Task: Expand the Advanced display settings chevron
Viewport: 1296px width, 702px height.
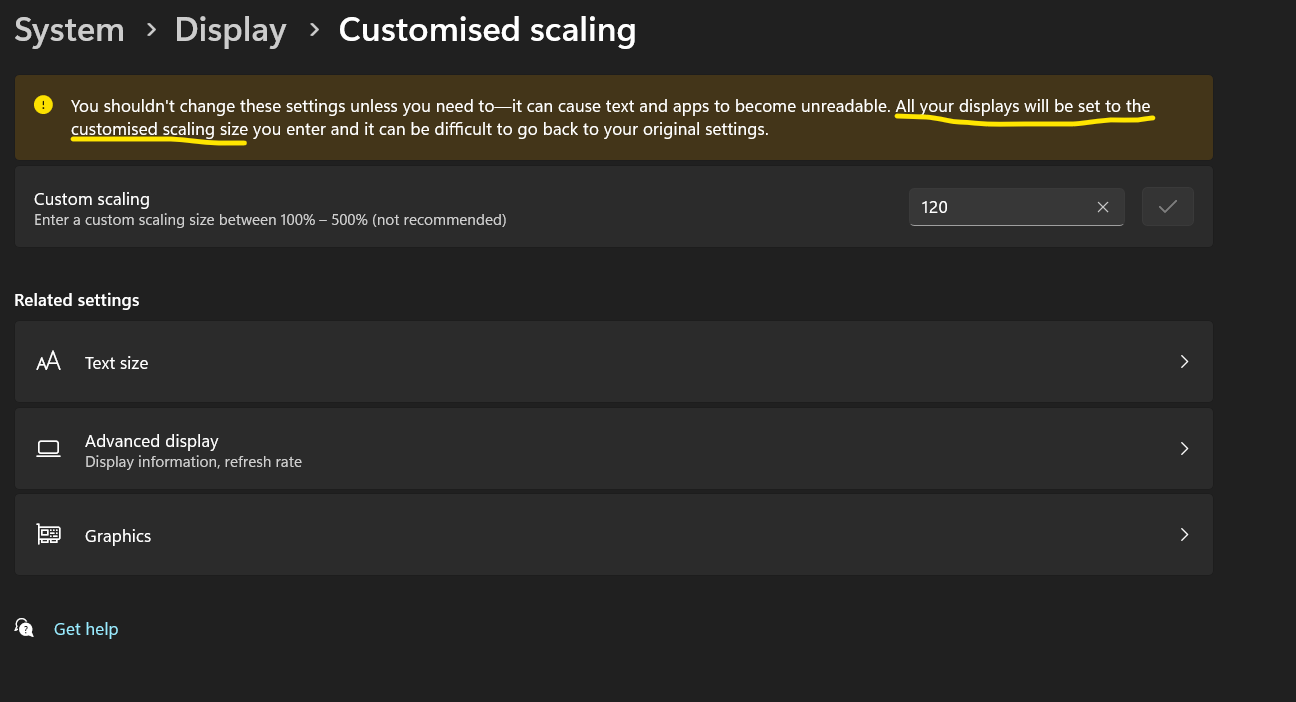Action: coord(1184,448)
